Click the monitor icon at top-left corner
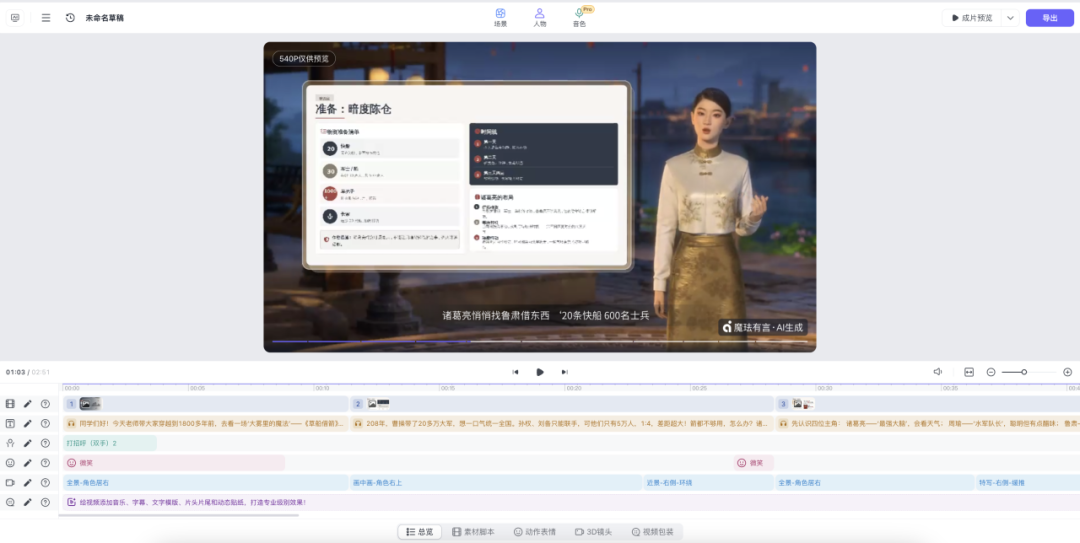The image size is (1080, 543). pyautogui.click(x=15, y=18)
